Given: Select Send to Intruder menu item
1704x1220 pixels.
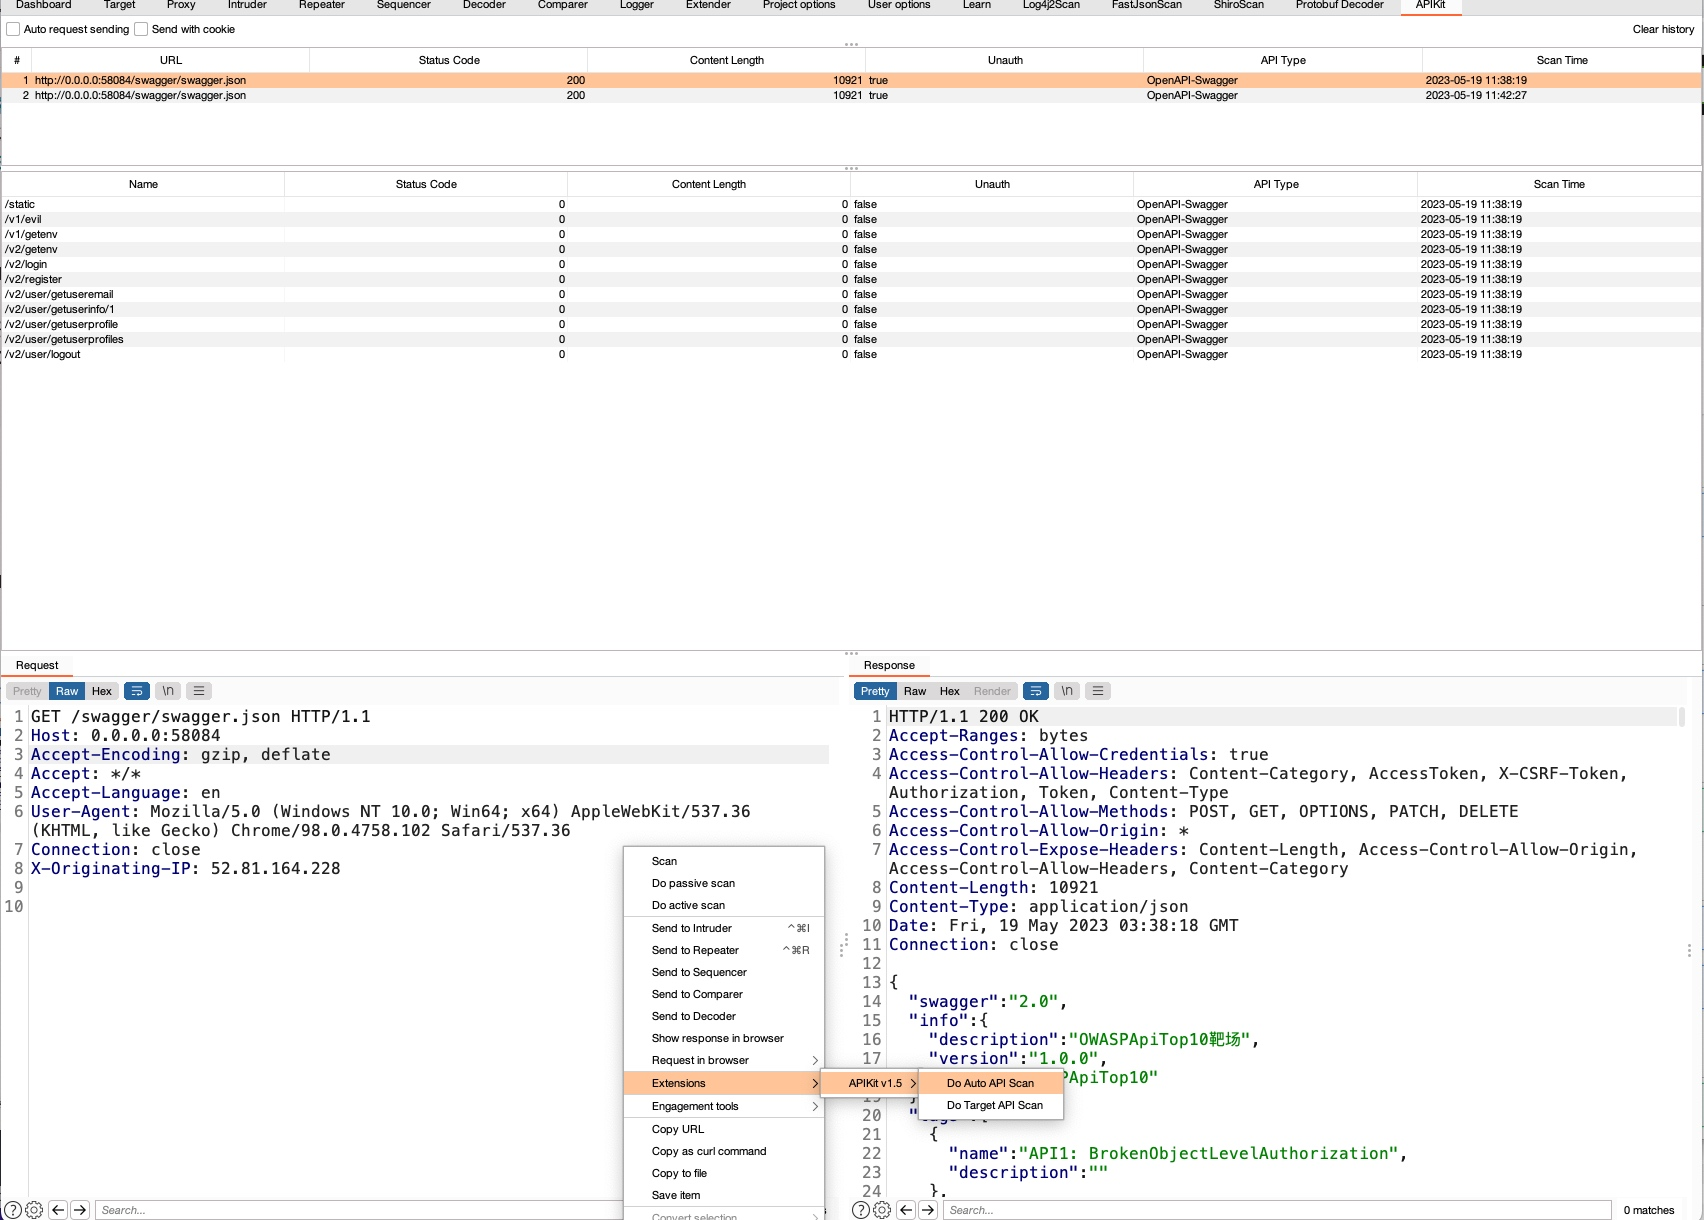Looking at the screenshot, I should 722,928.
